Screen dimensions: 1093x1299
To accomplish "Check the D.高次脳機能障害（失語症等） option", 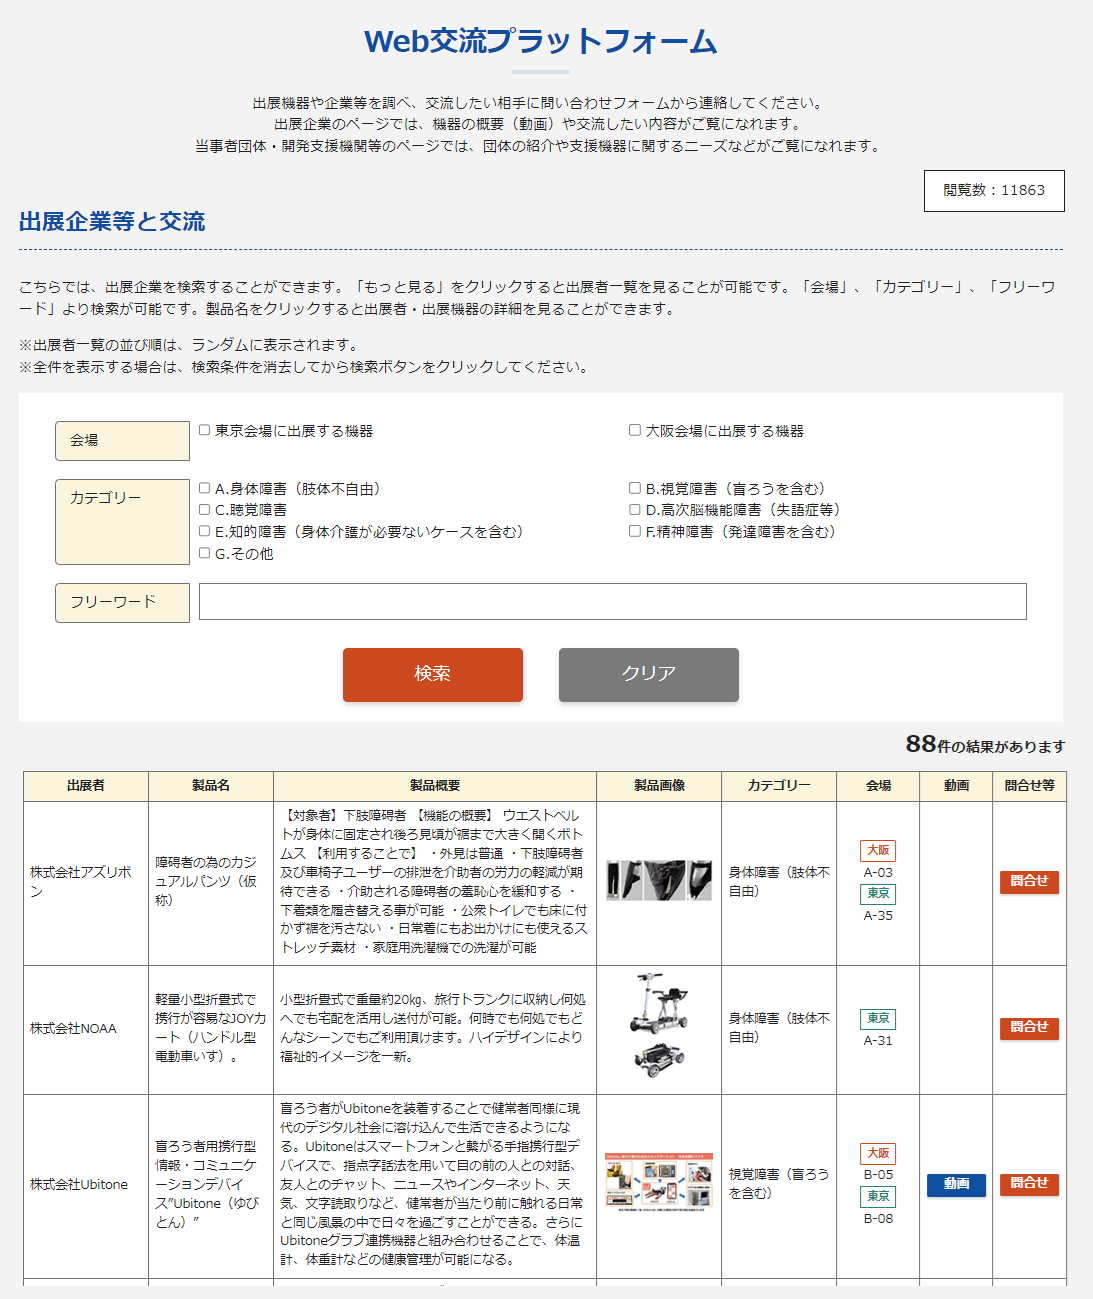I will 633,509.
